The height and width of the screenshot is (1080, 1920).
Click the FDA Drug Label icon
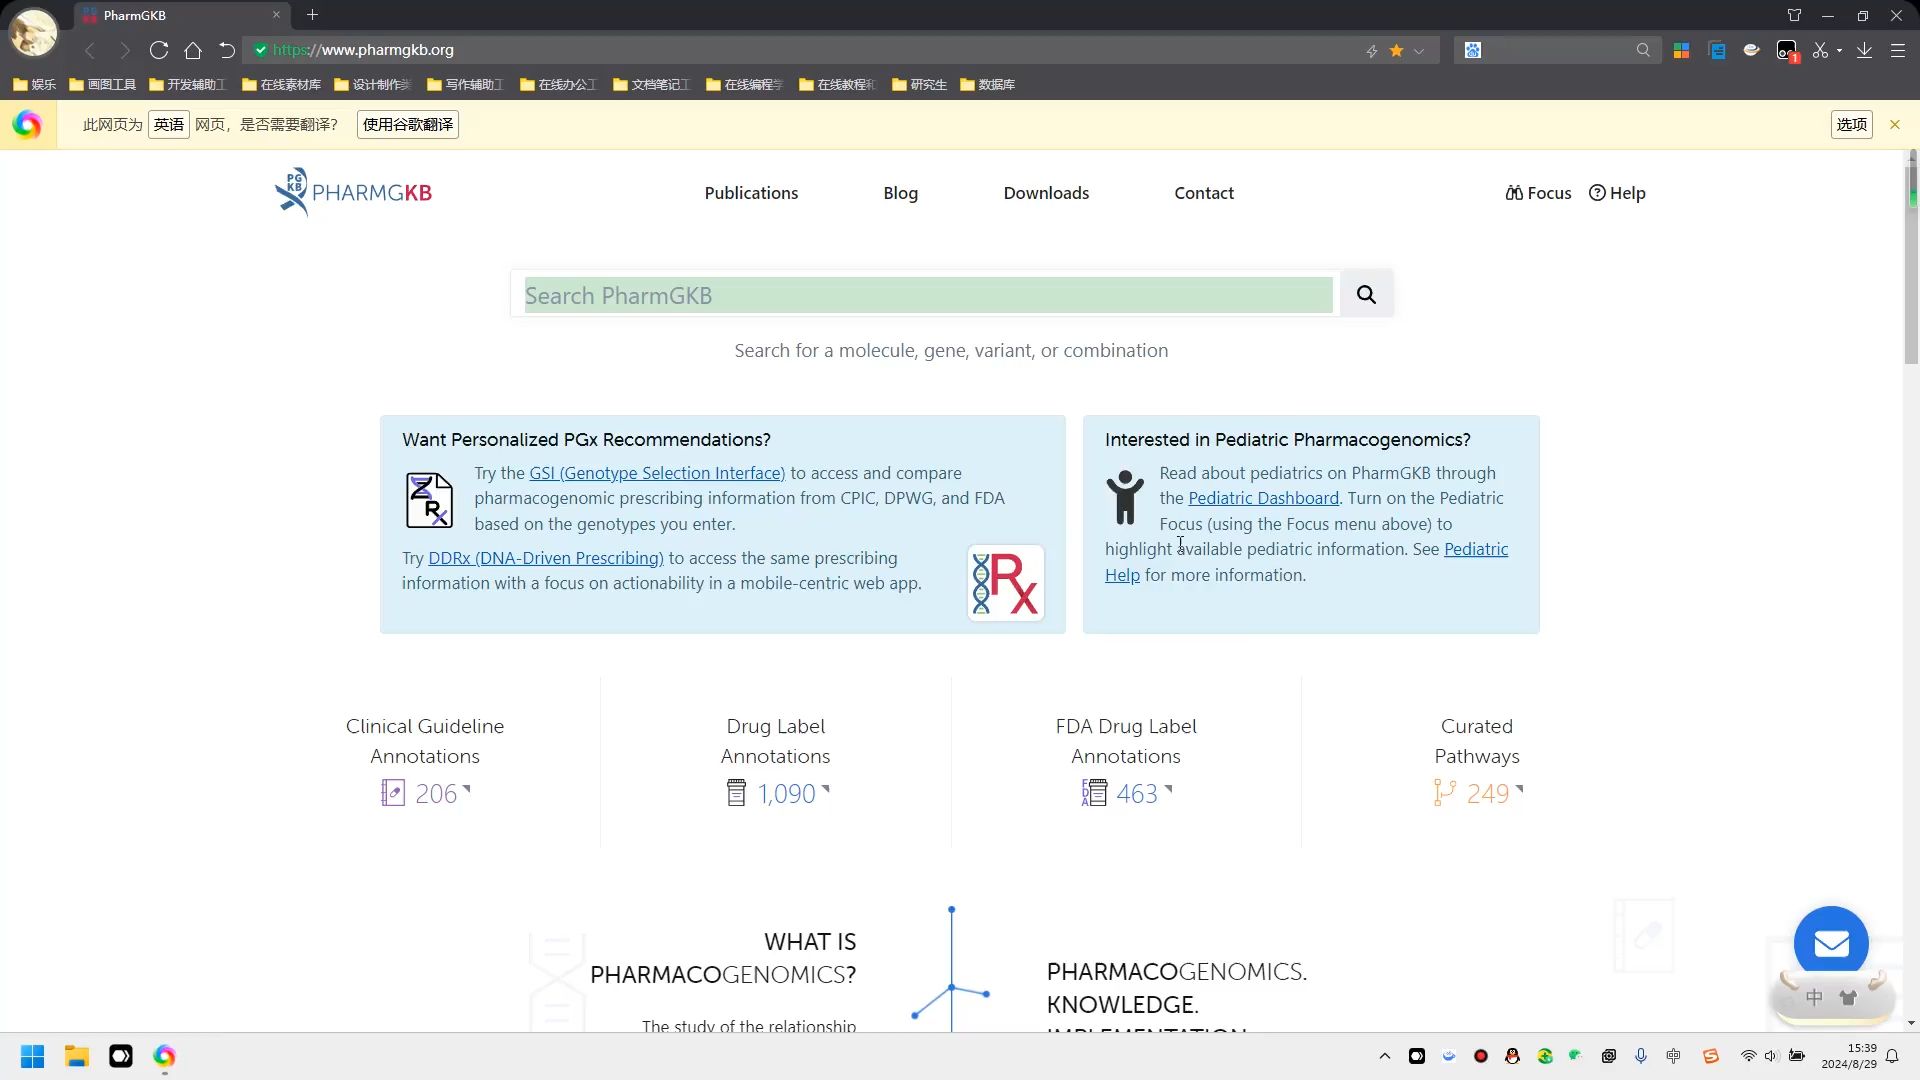[1094, 793]
